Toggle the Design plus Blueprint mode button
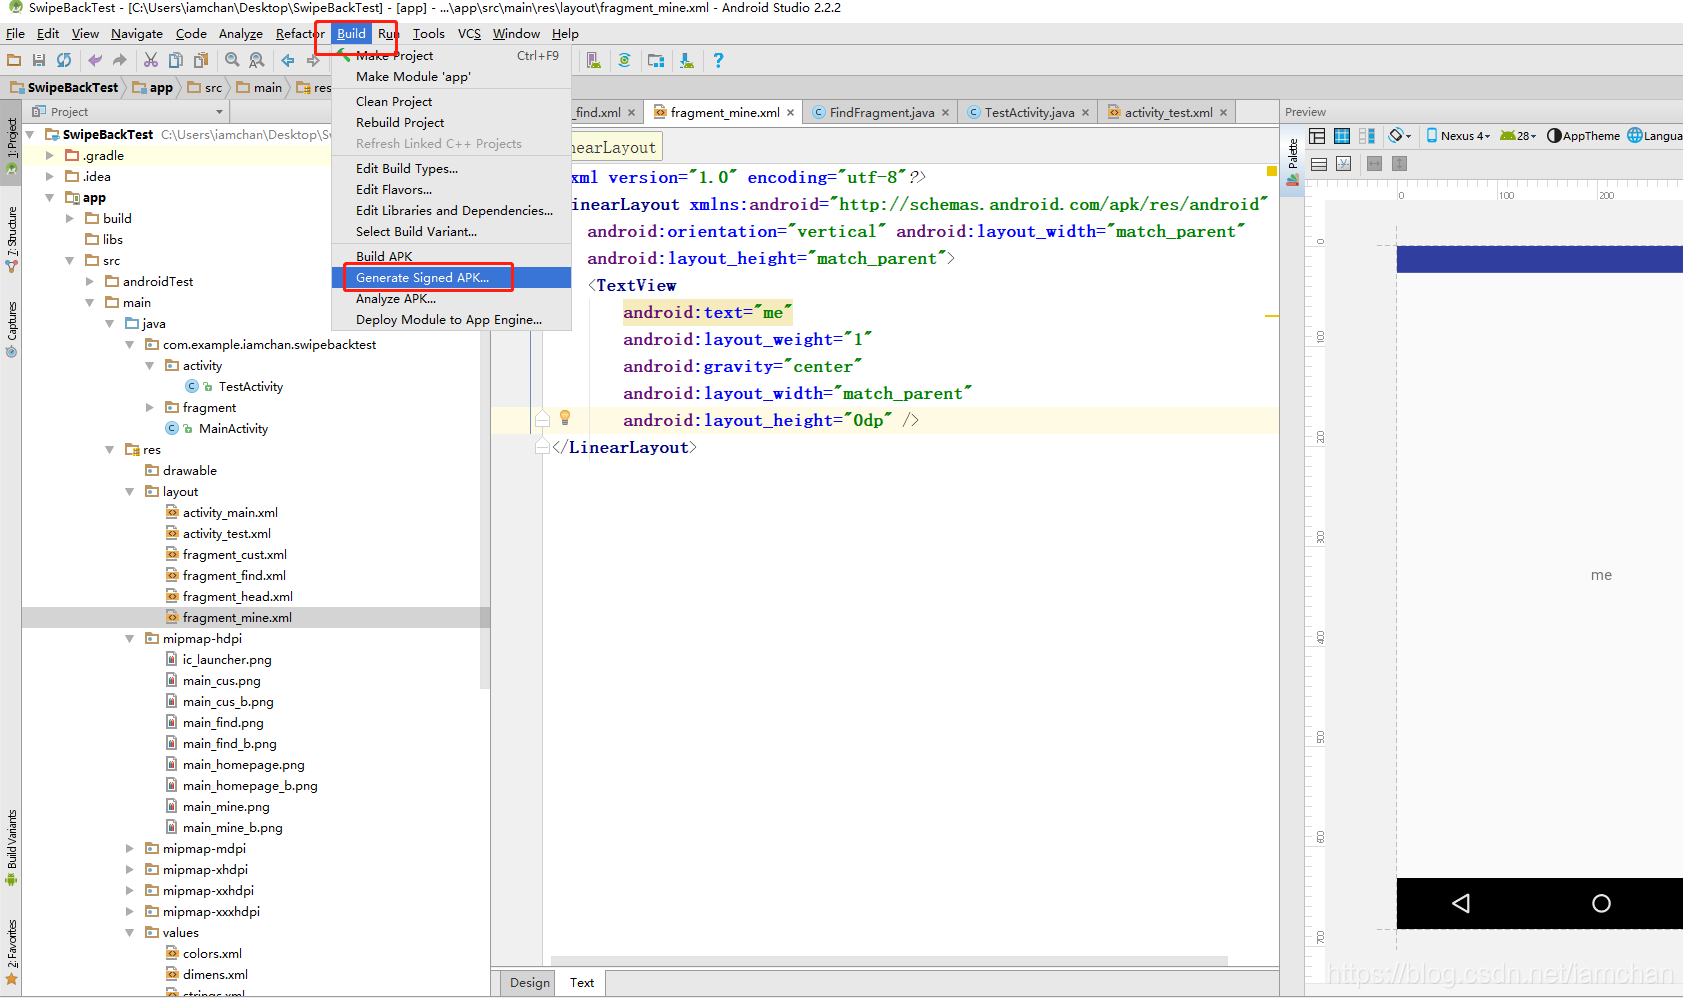Screen dimensions: 1683x998 pos(1367,135)
